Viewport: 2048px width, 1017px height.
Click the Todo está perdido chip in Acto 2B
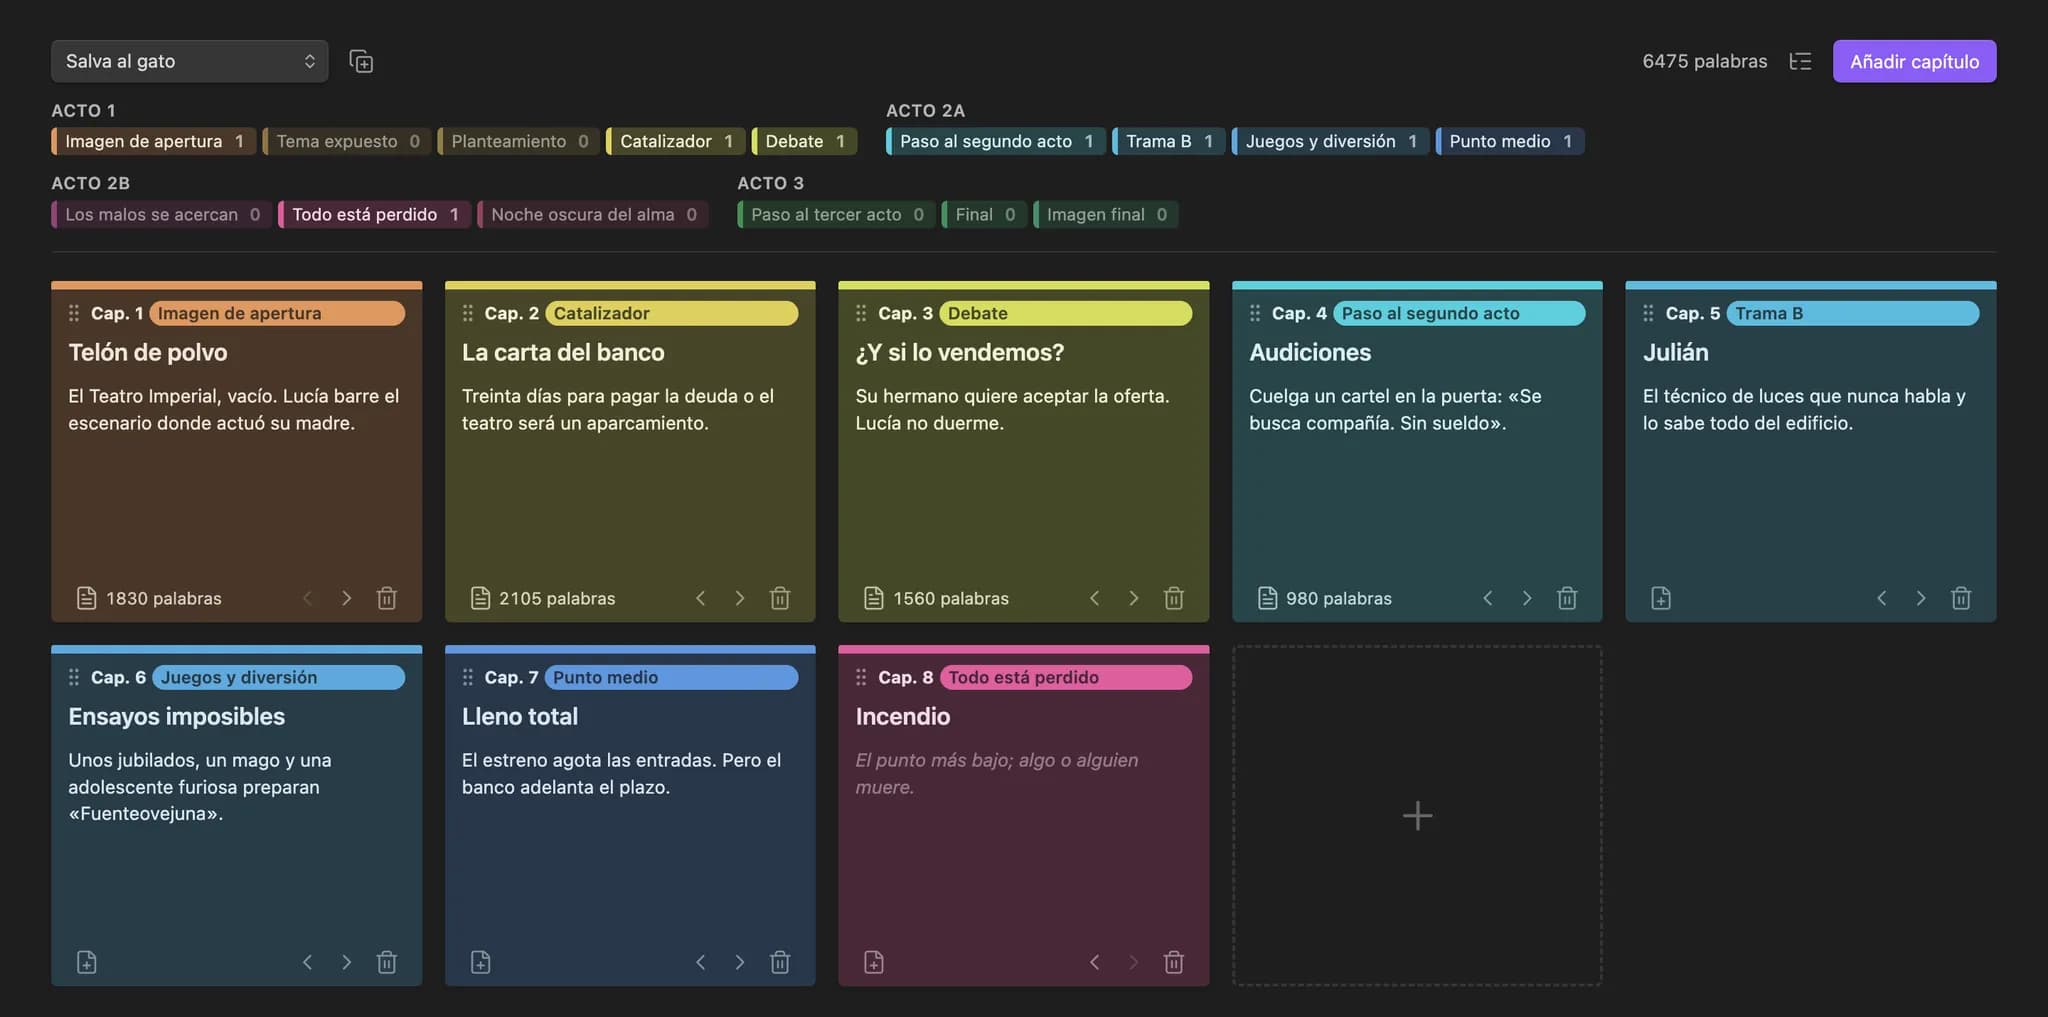click(374, 214)
